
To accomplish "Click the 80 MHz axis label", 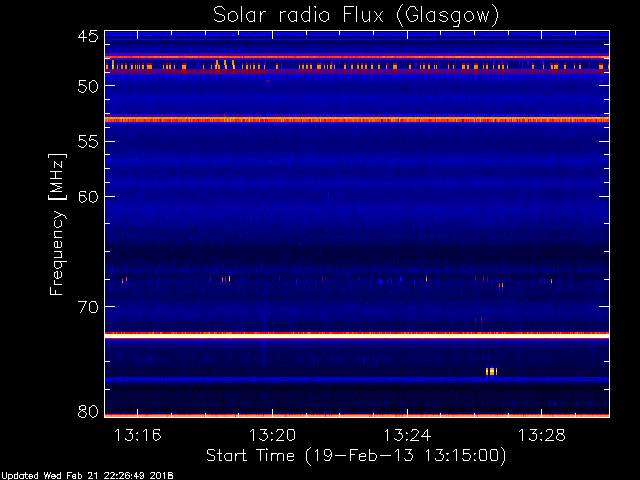I will coord(88,411).
